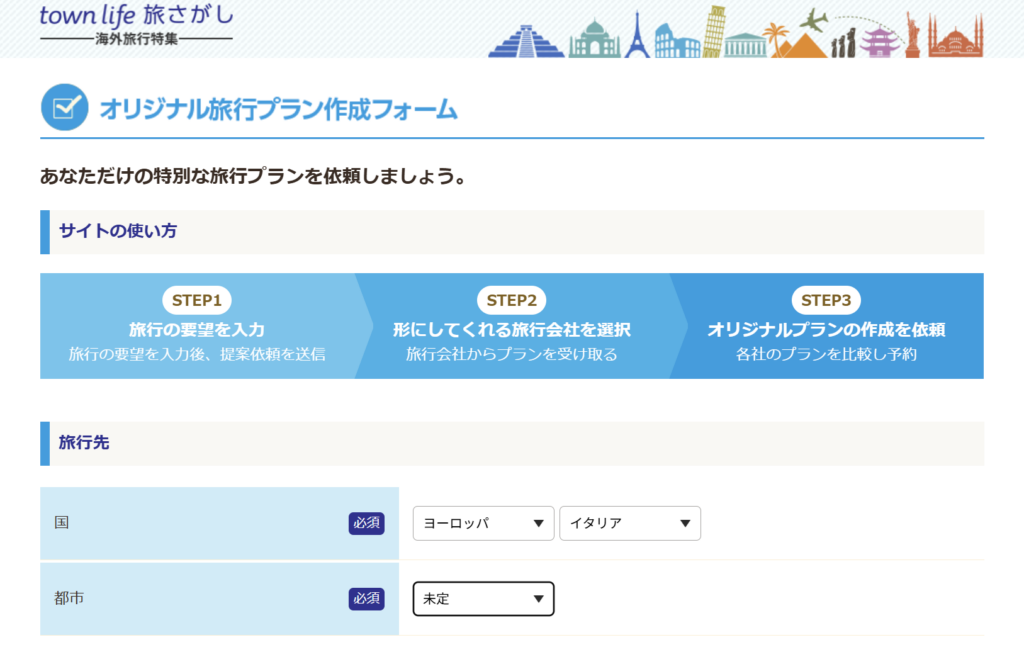Click the 必須 badge beside 都市
This screenshot has width=1024, height=669.
pos(366,599)
